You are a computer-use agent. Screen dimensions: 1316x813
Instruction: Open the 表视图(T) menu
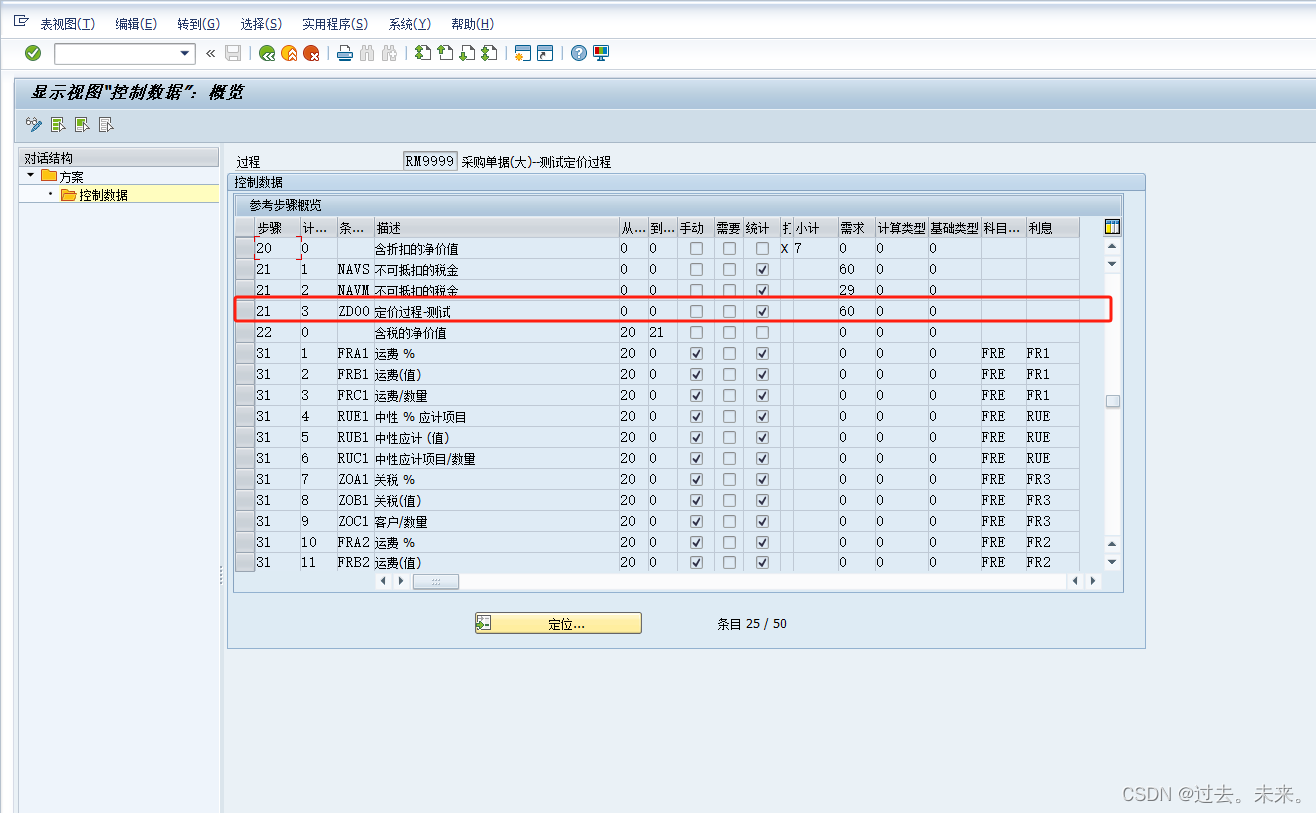click(x=68, y=24)
